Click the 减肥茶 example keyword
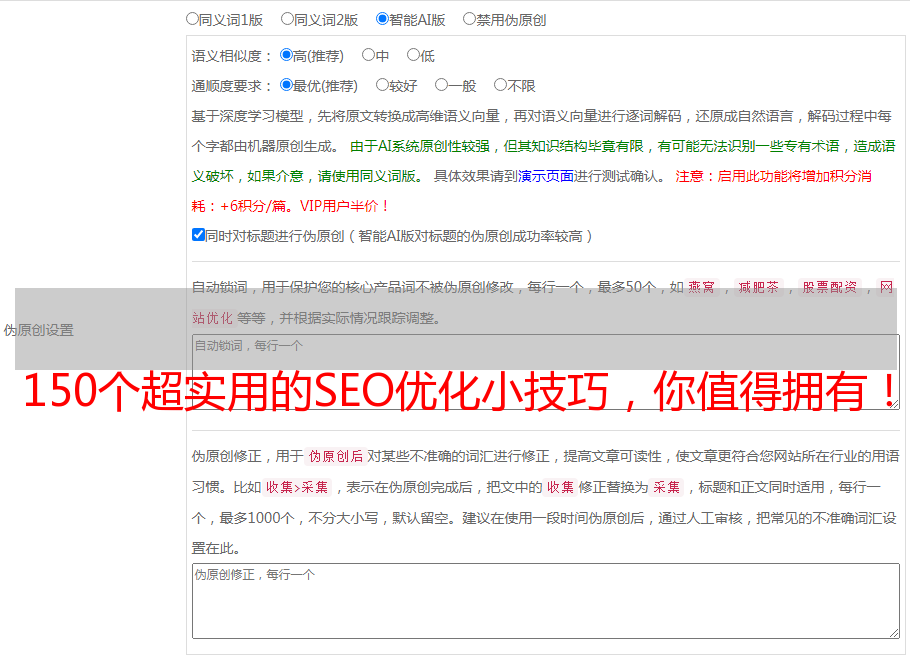 758,287
